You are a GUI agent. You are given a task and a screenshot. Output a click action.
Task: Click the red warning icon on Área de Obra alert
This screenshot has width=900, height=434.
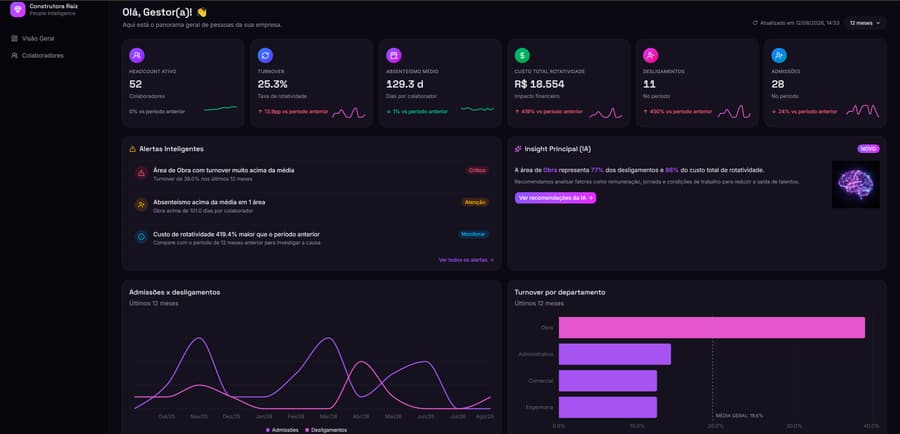click(141, 173)
